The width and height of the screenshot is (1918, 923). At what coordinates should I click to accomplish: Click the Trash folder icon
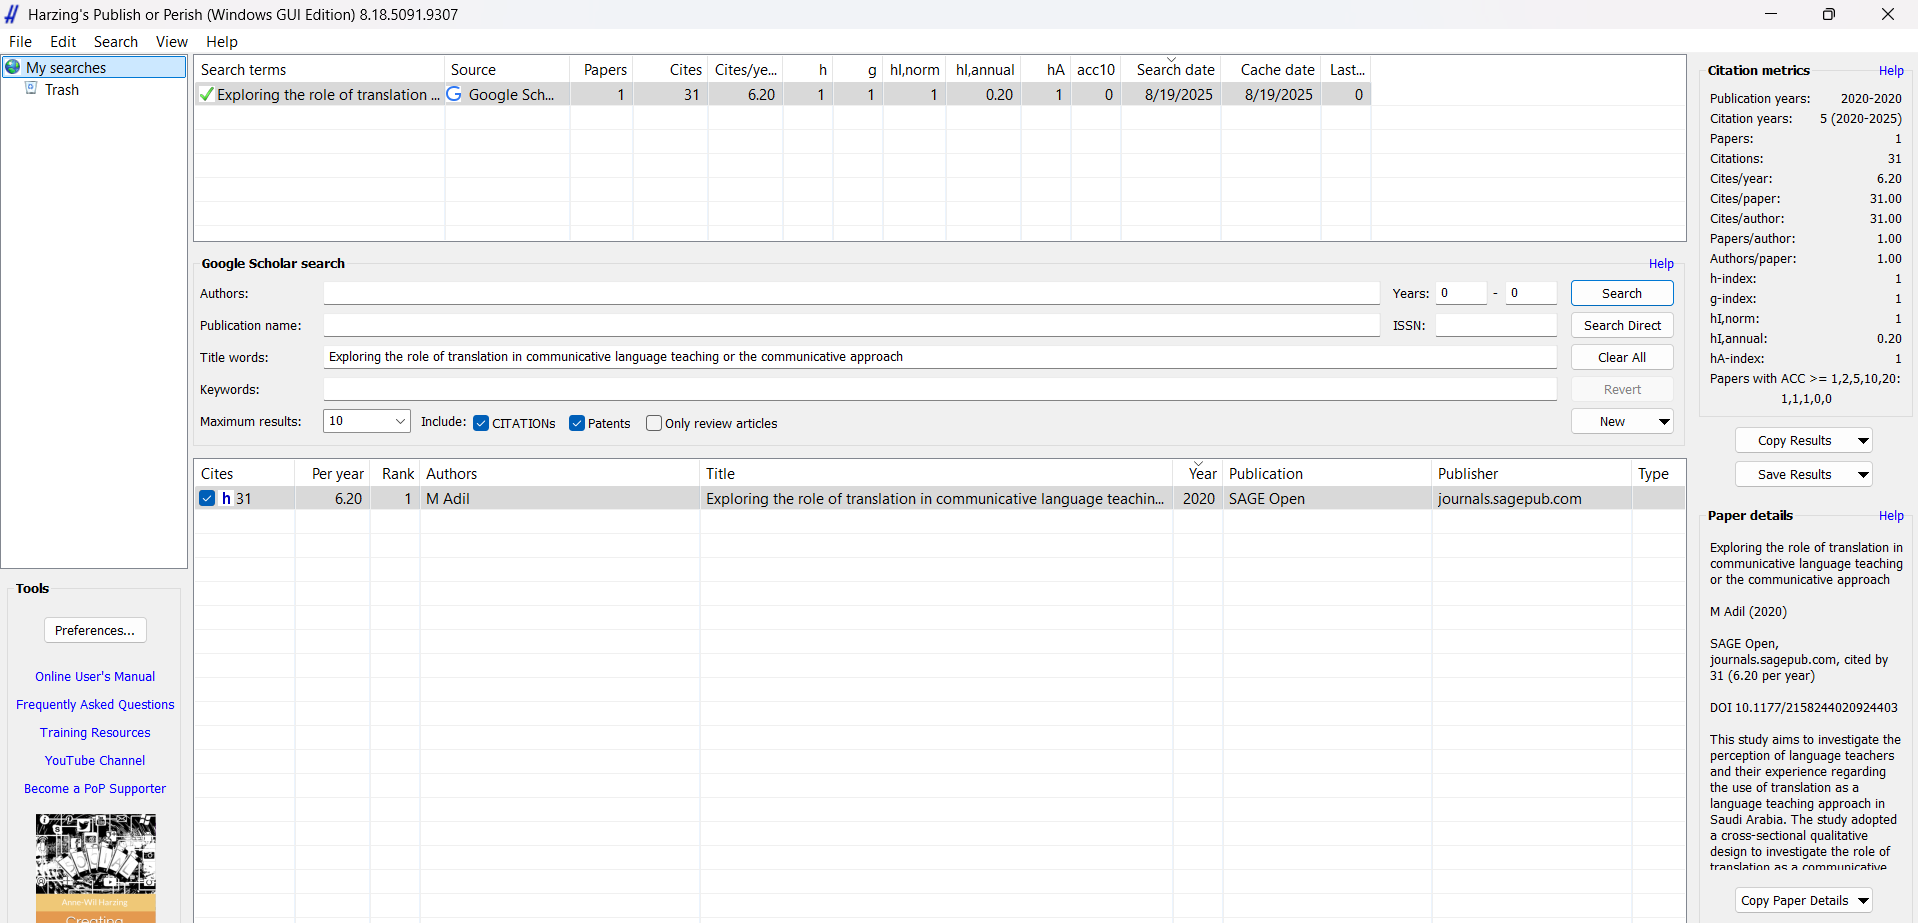tap(31, 88)
